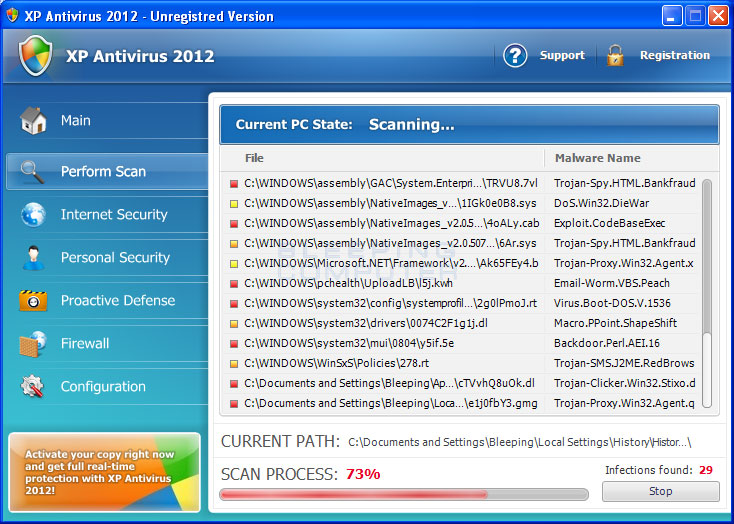
Task: Click orange severity marker for 278.rt
Action: [x=234, y=364]
